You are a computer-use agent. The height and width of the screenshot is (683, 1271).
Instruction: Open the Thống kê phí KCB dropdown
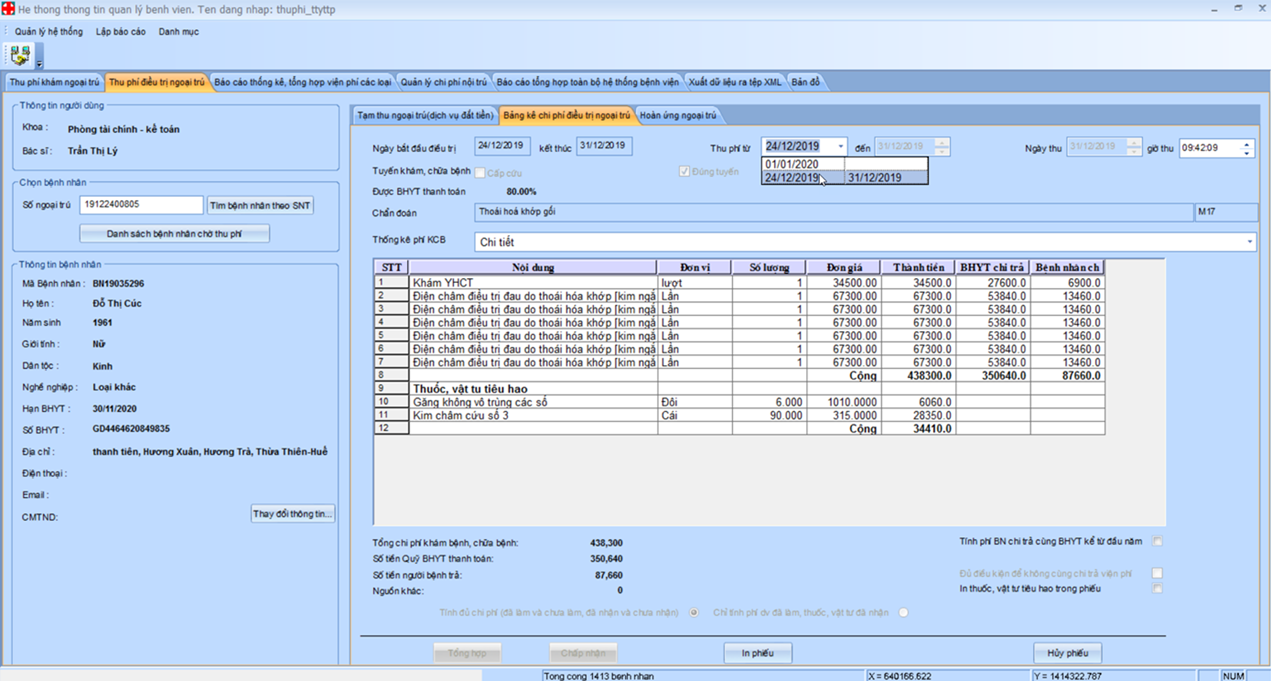pos(1249,242)
